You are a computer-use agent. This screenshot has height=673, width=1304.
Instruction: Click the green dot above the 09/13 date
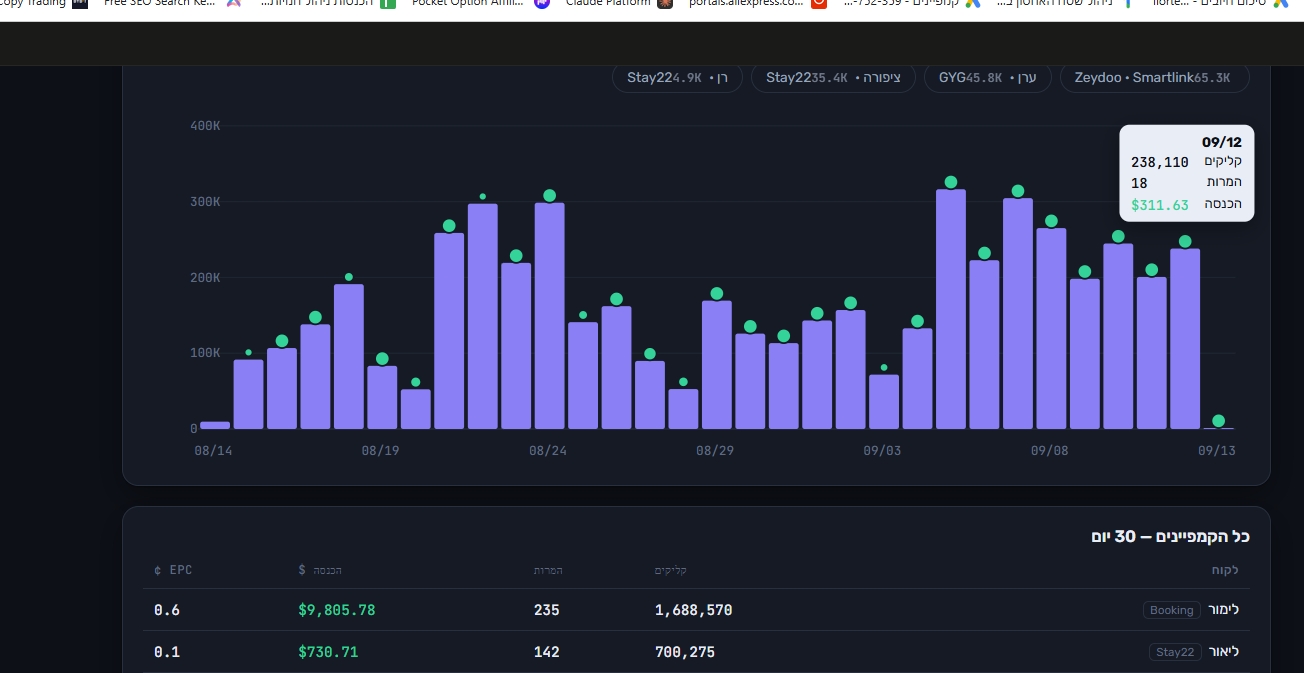coord(1218,421)
